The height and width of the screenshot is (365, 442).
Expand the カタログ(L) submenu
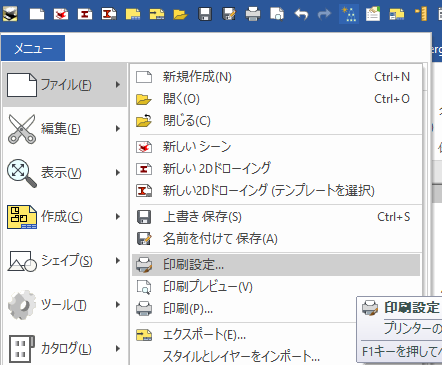pyautogui.click(x=65, y=349)
